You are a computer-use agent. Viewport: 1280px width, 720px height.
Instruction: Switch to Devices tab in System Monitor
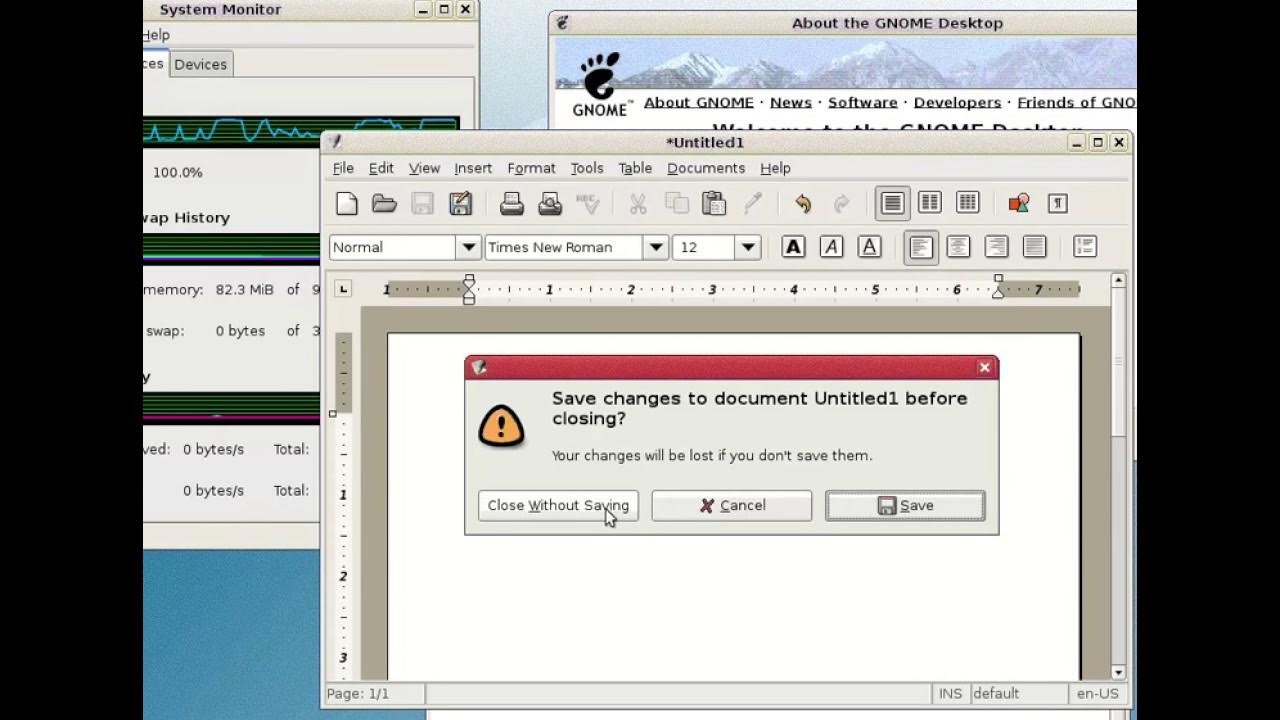200,64
